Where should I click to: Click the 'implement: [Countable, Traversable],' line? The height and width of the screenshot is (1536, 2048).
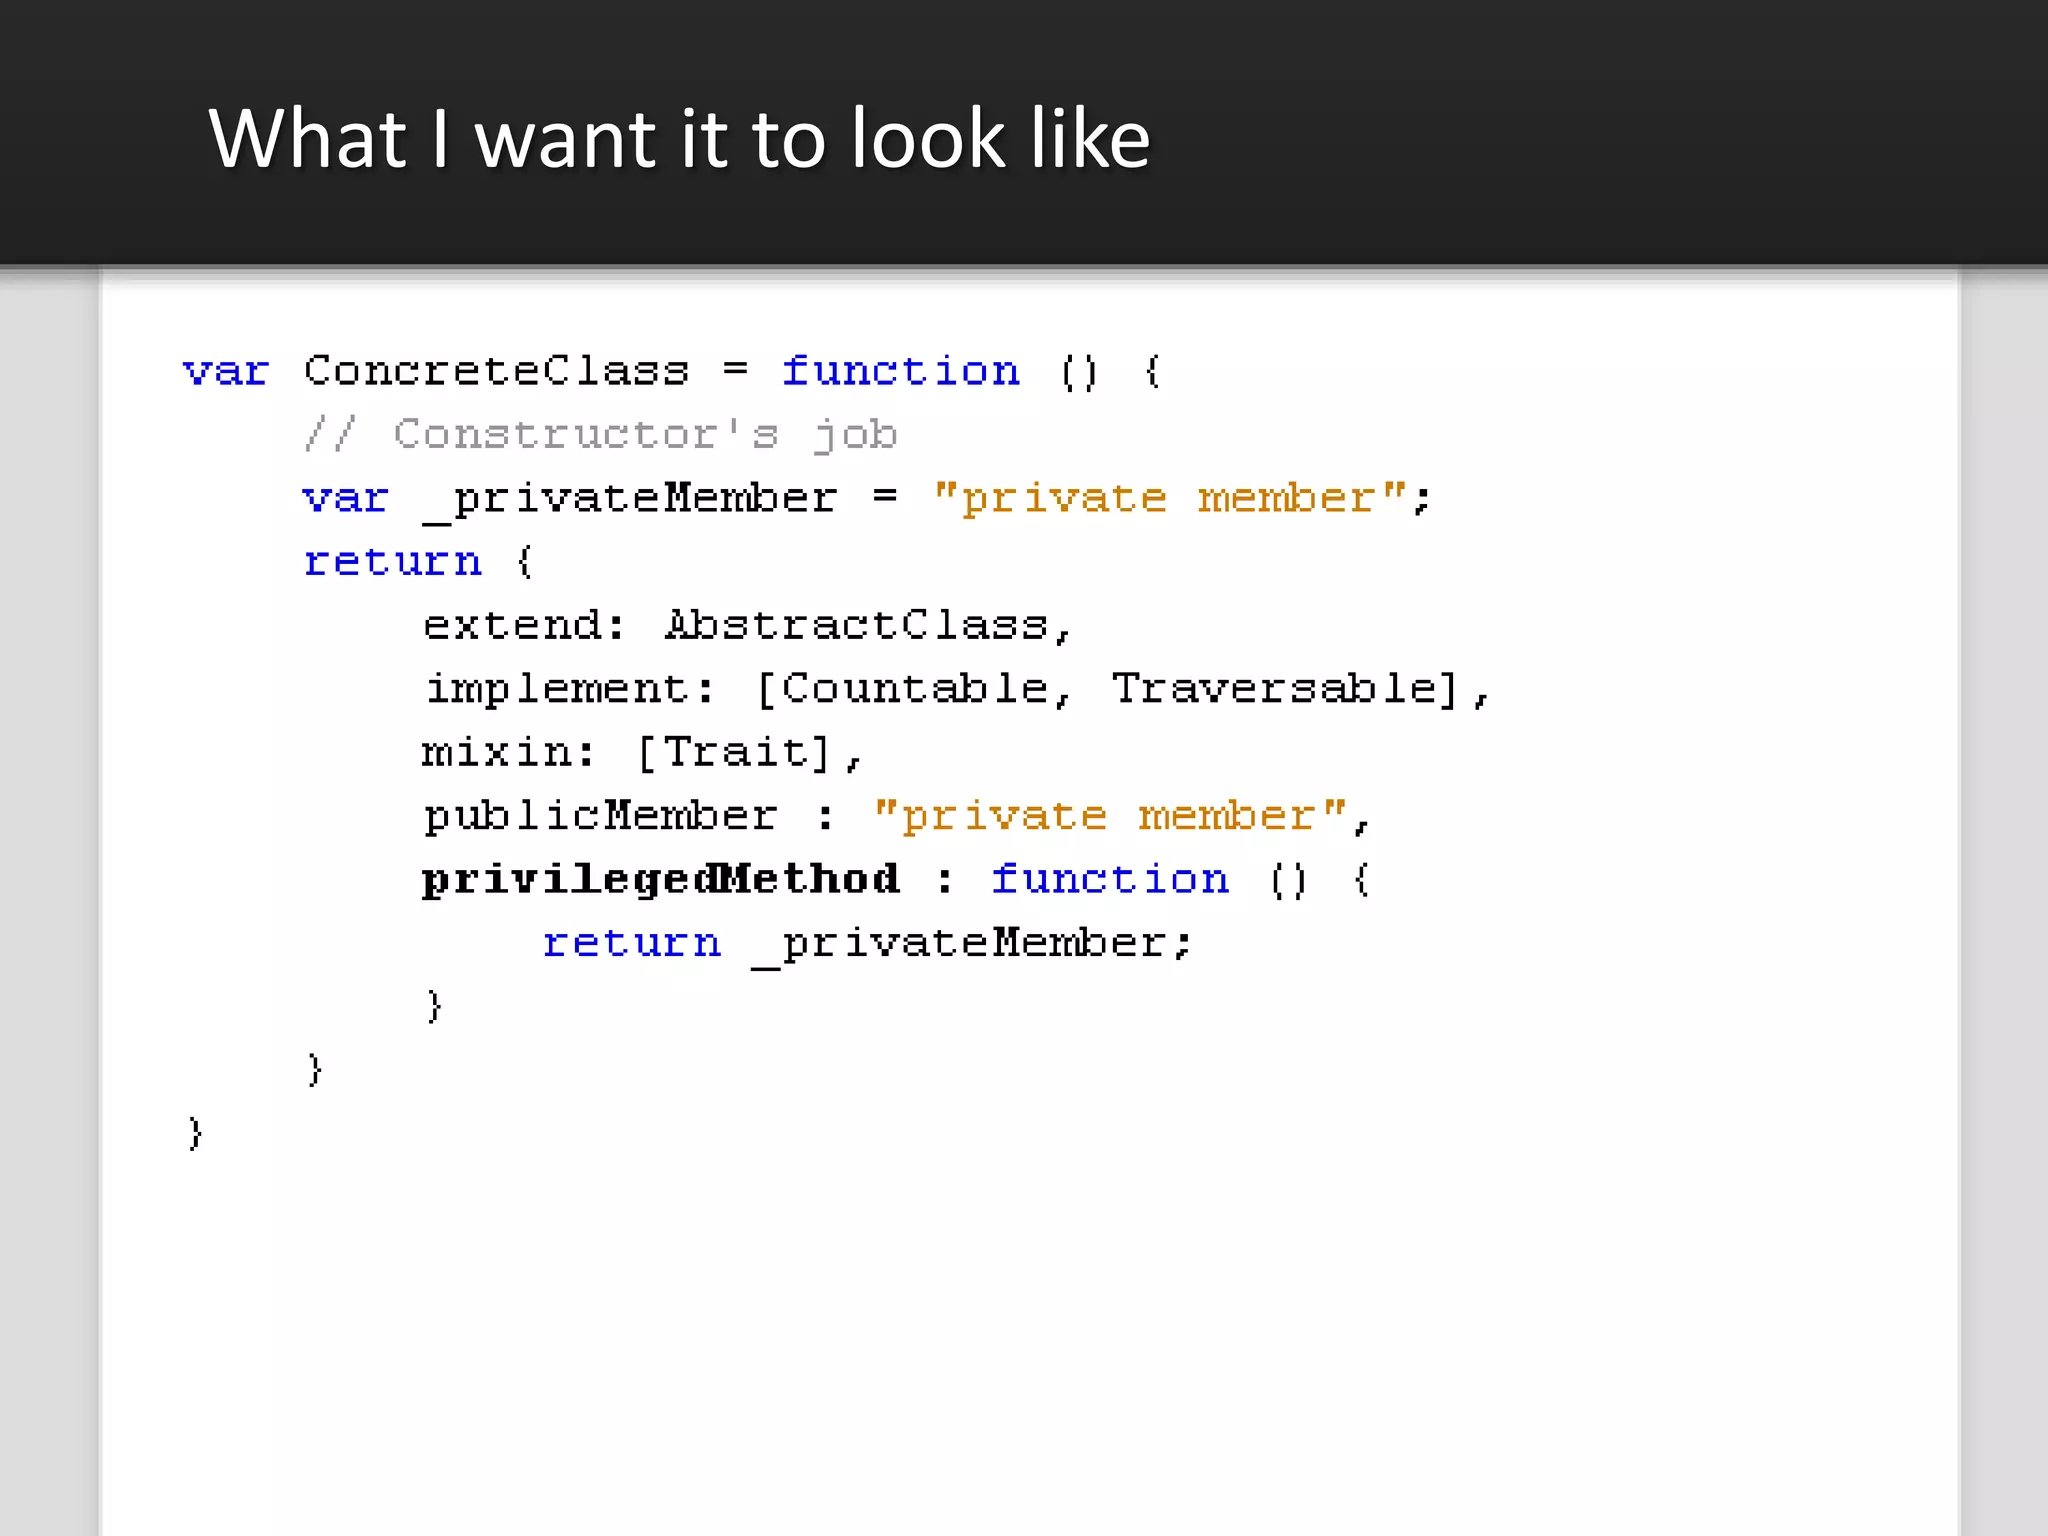point(958,690)
